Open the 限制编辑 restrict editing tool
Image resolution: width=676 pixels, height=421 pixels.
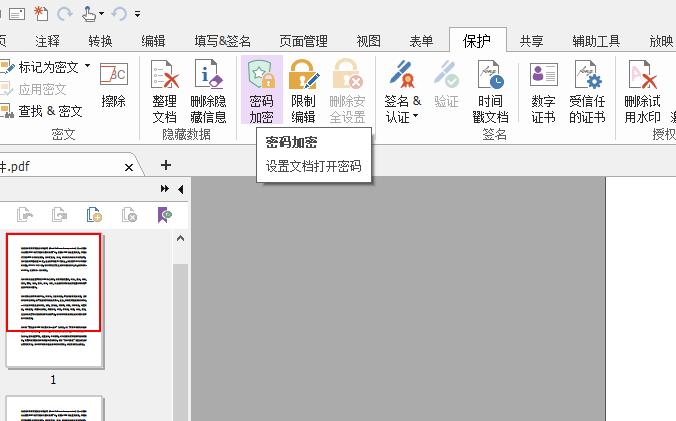pyautogui.click(x=303, y=90)
